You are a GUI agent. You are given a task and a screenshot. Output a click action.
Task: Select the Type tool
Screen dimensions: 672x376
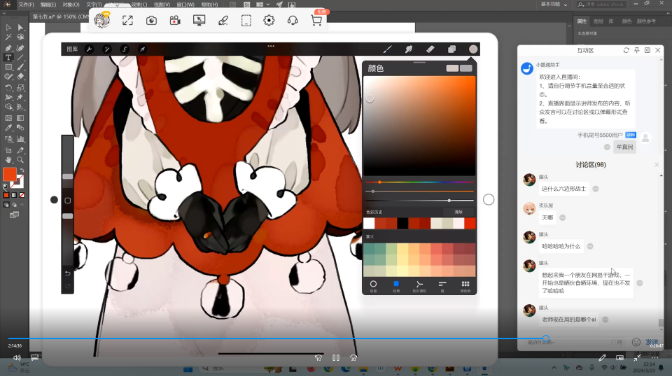[8, 57]
